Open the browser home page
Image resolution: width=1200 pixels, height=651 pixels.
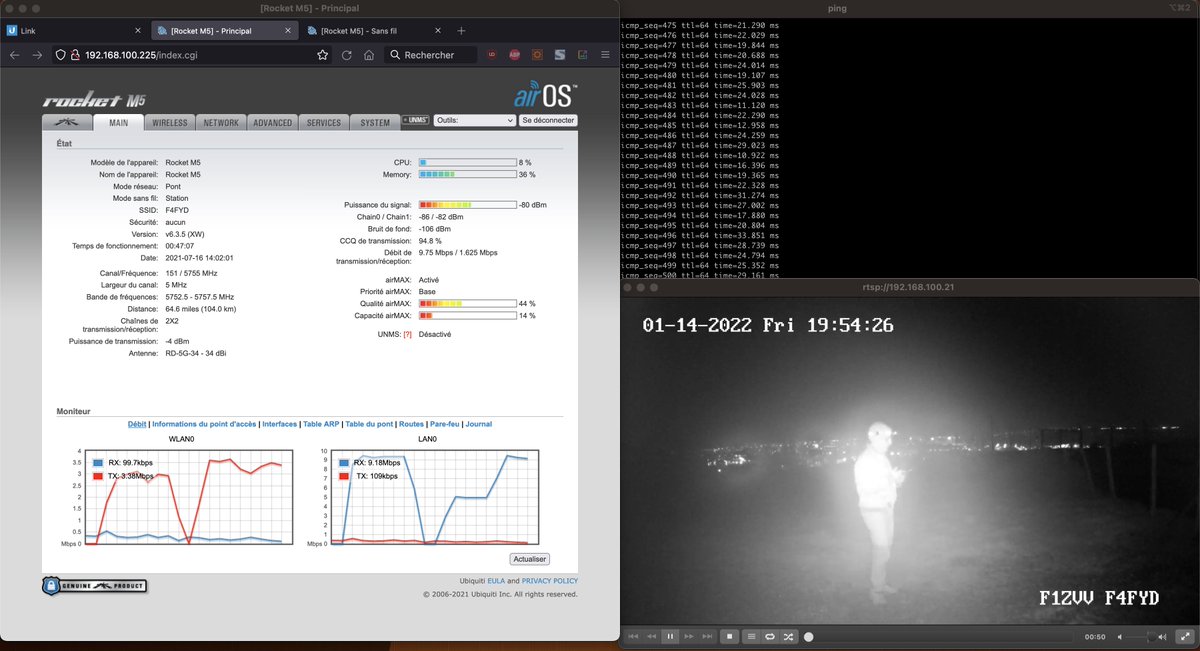[x=369, y=55]
